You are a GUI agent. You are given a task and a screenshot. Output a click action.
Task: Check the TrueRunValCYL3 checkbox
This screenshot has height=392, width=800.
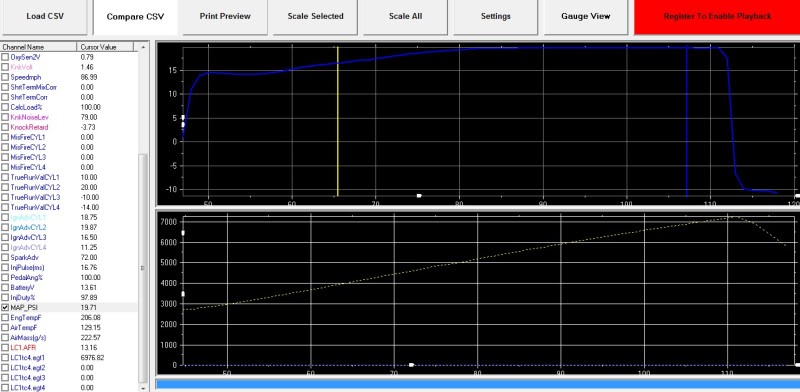tap(5, 197)
